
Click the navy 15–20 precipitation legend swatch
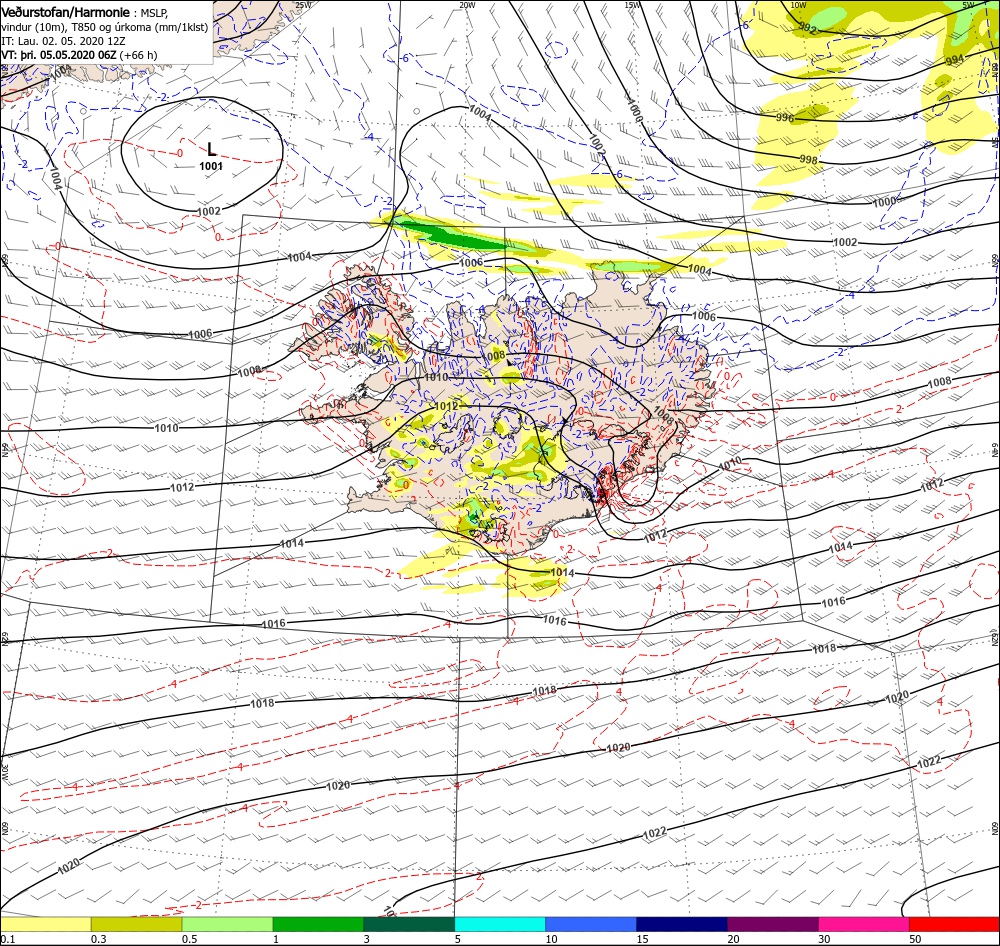682,924
